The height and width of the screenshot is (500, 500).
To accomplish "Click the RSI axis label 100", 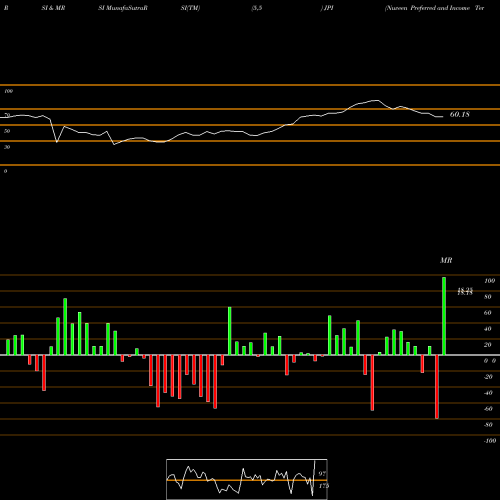I will [x=9, y=91].
